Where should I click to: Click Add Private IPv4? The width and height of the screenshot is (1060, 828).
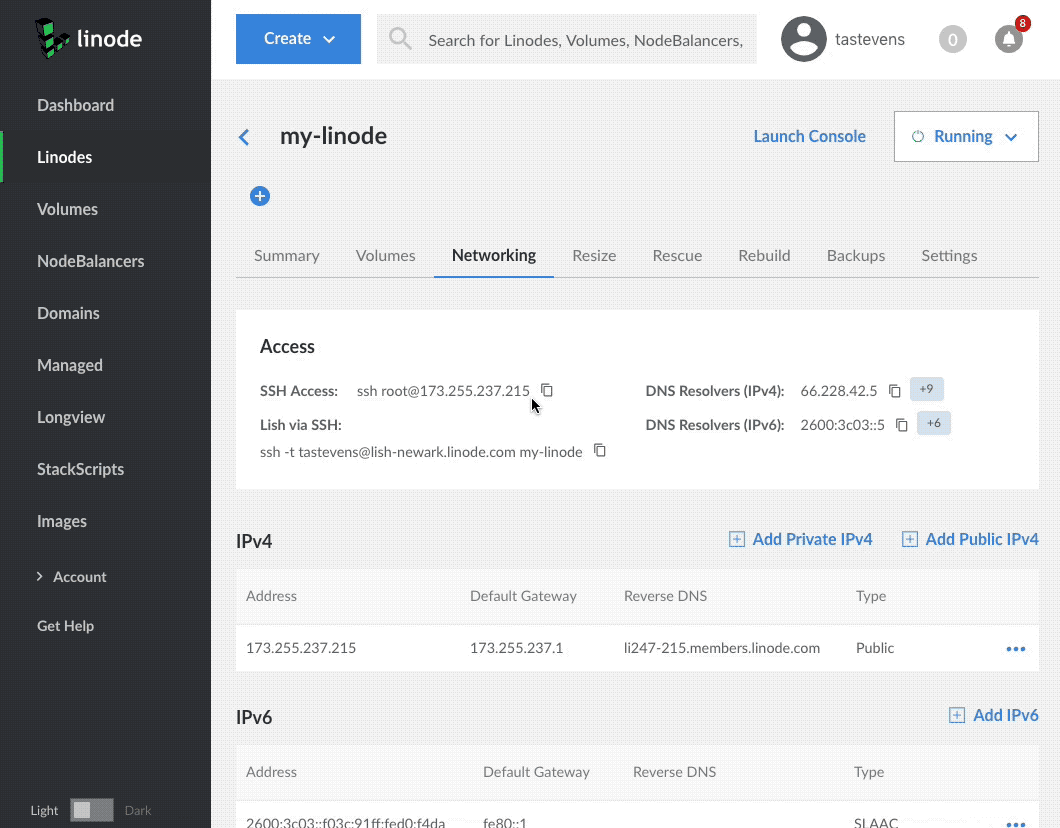[x=800, y=539]
